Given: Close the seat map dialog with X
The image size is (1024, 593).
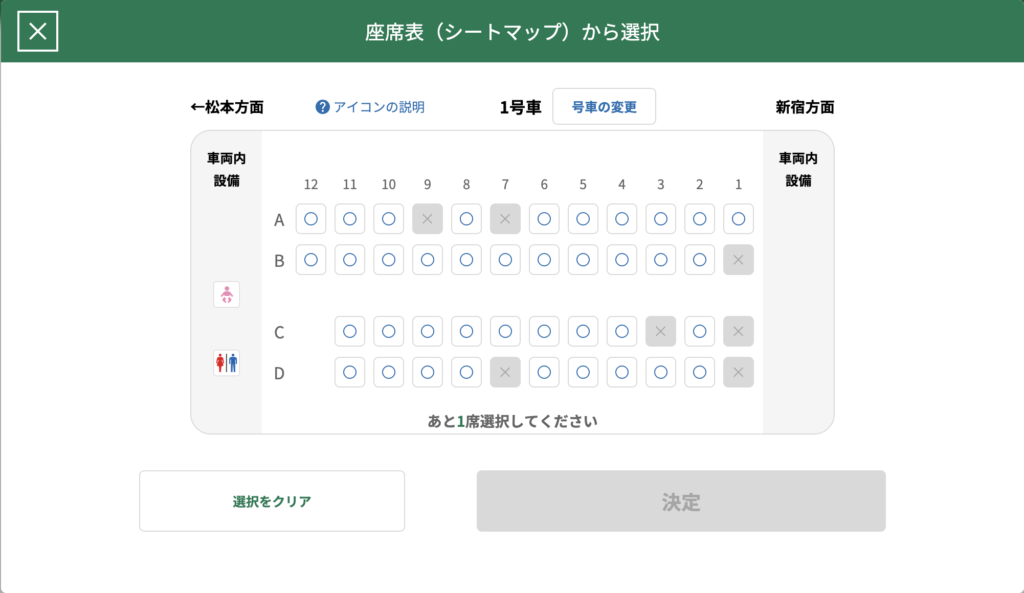Looking at the screenshot, I should click(x=38, y=31).
